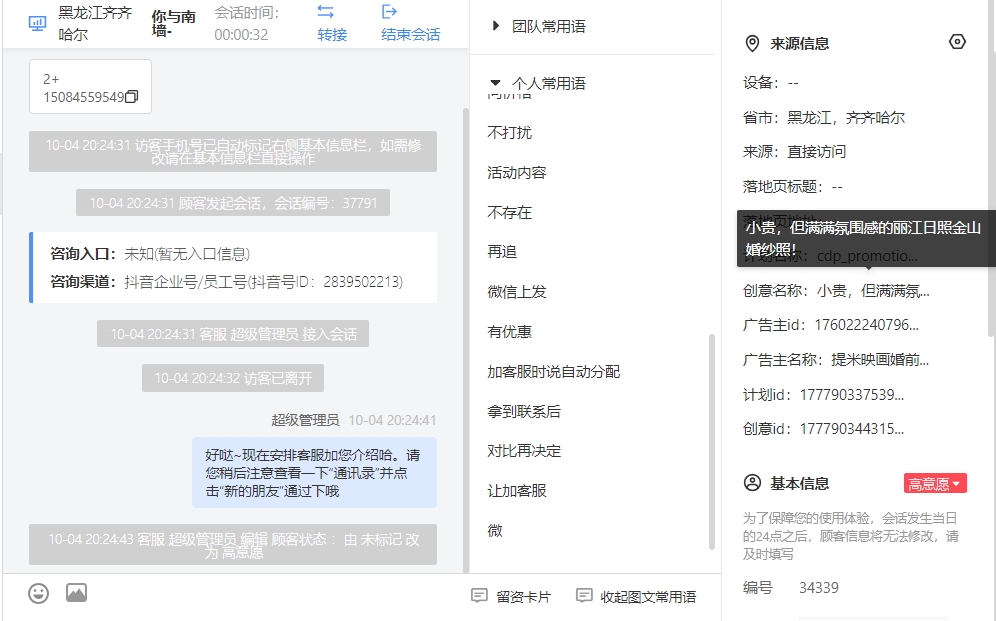
Task: Open the hexagon settings icon in 来源信息
Action: tap(957, 42)
